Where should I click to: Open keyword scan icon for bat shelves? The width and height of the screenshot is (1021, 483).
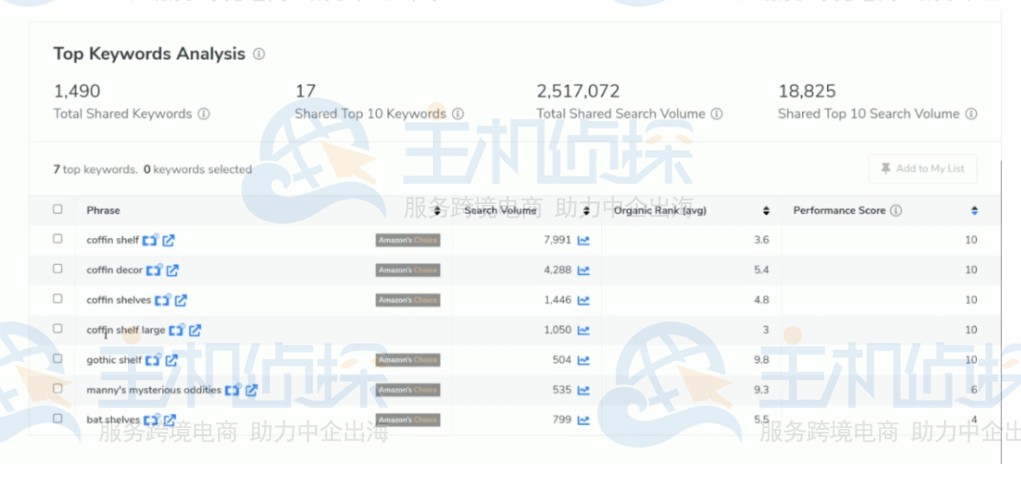click(x=151, y=419)
